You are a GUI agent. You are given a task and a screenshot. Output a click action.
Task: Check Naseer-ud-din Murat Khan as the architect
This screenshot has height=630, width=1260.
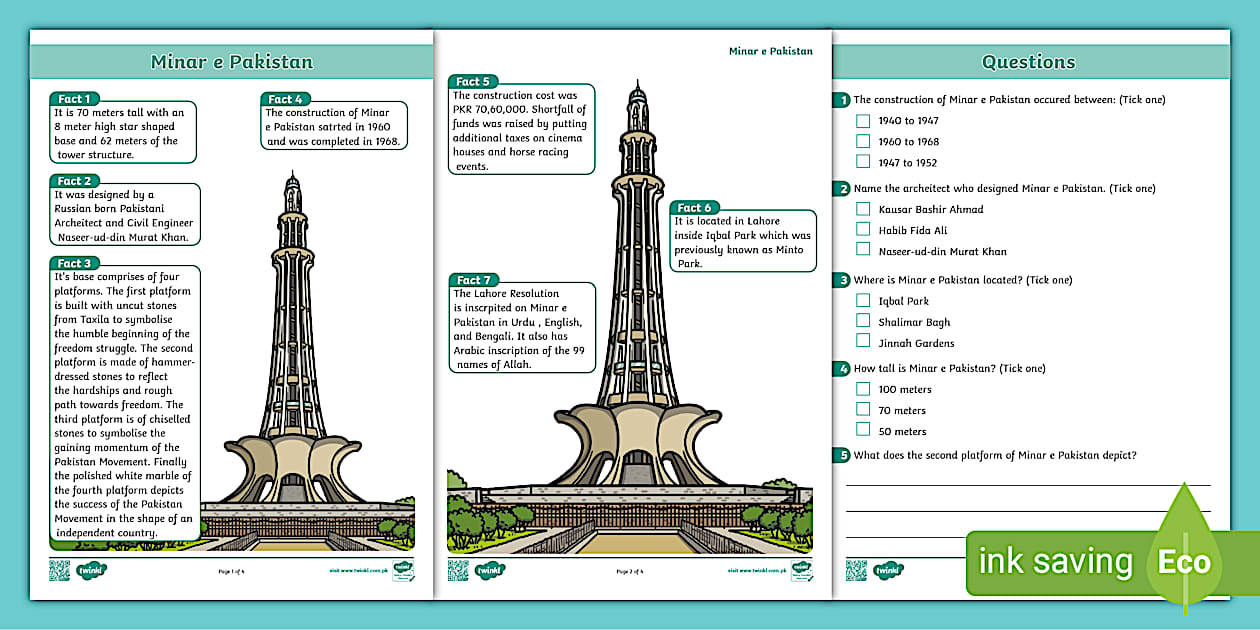click(x=863, y=251)
